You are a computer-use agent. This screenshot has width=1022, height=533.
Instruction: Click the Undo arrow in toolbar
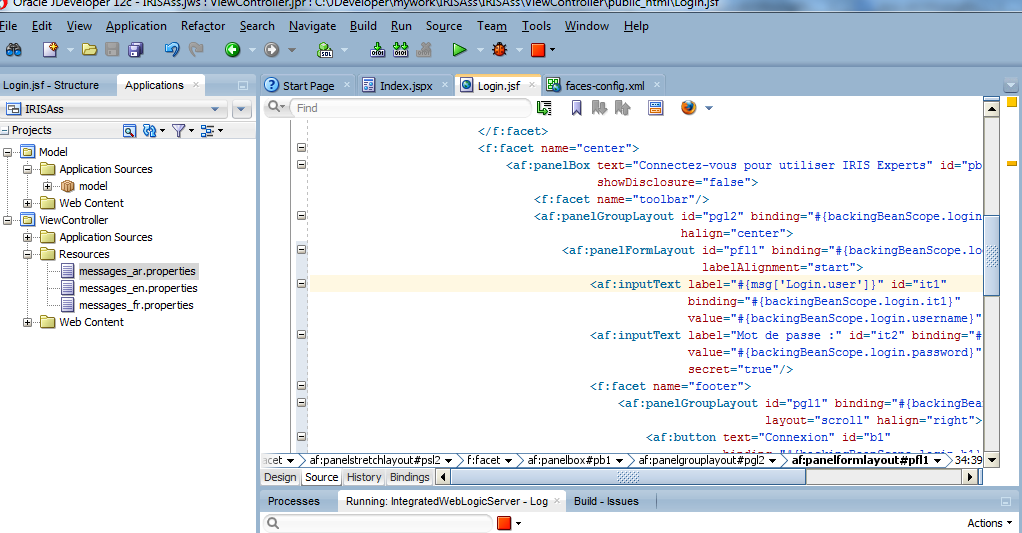pos(172,49)
